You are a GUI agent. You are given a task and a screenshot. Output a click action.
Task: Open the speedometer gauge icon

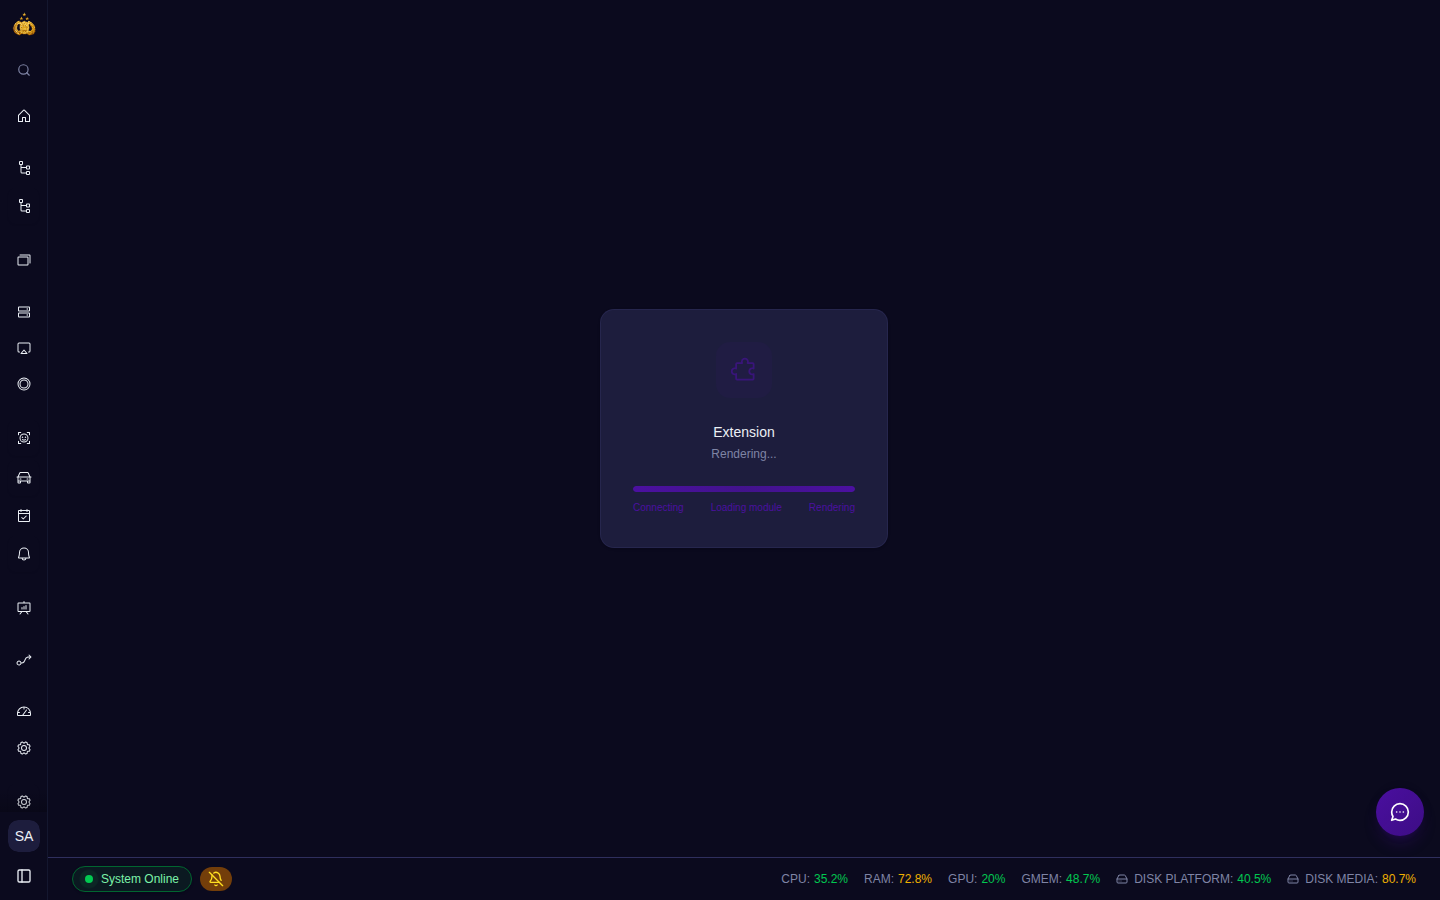24,712
